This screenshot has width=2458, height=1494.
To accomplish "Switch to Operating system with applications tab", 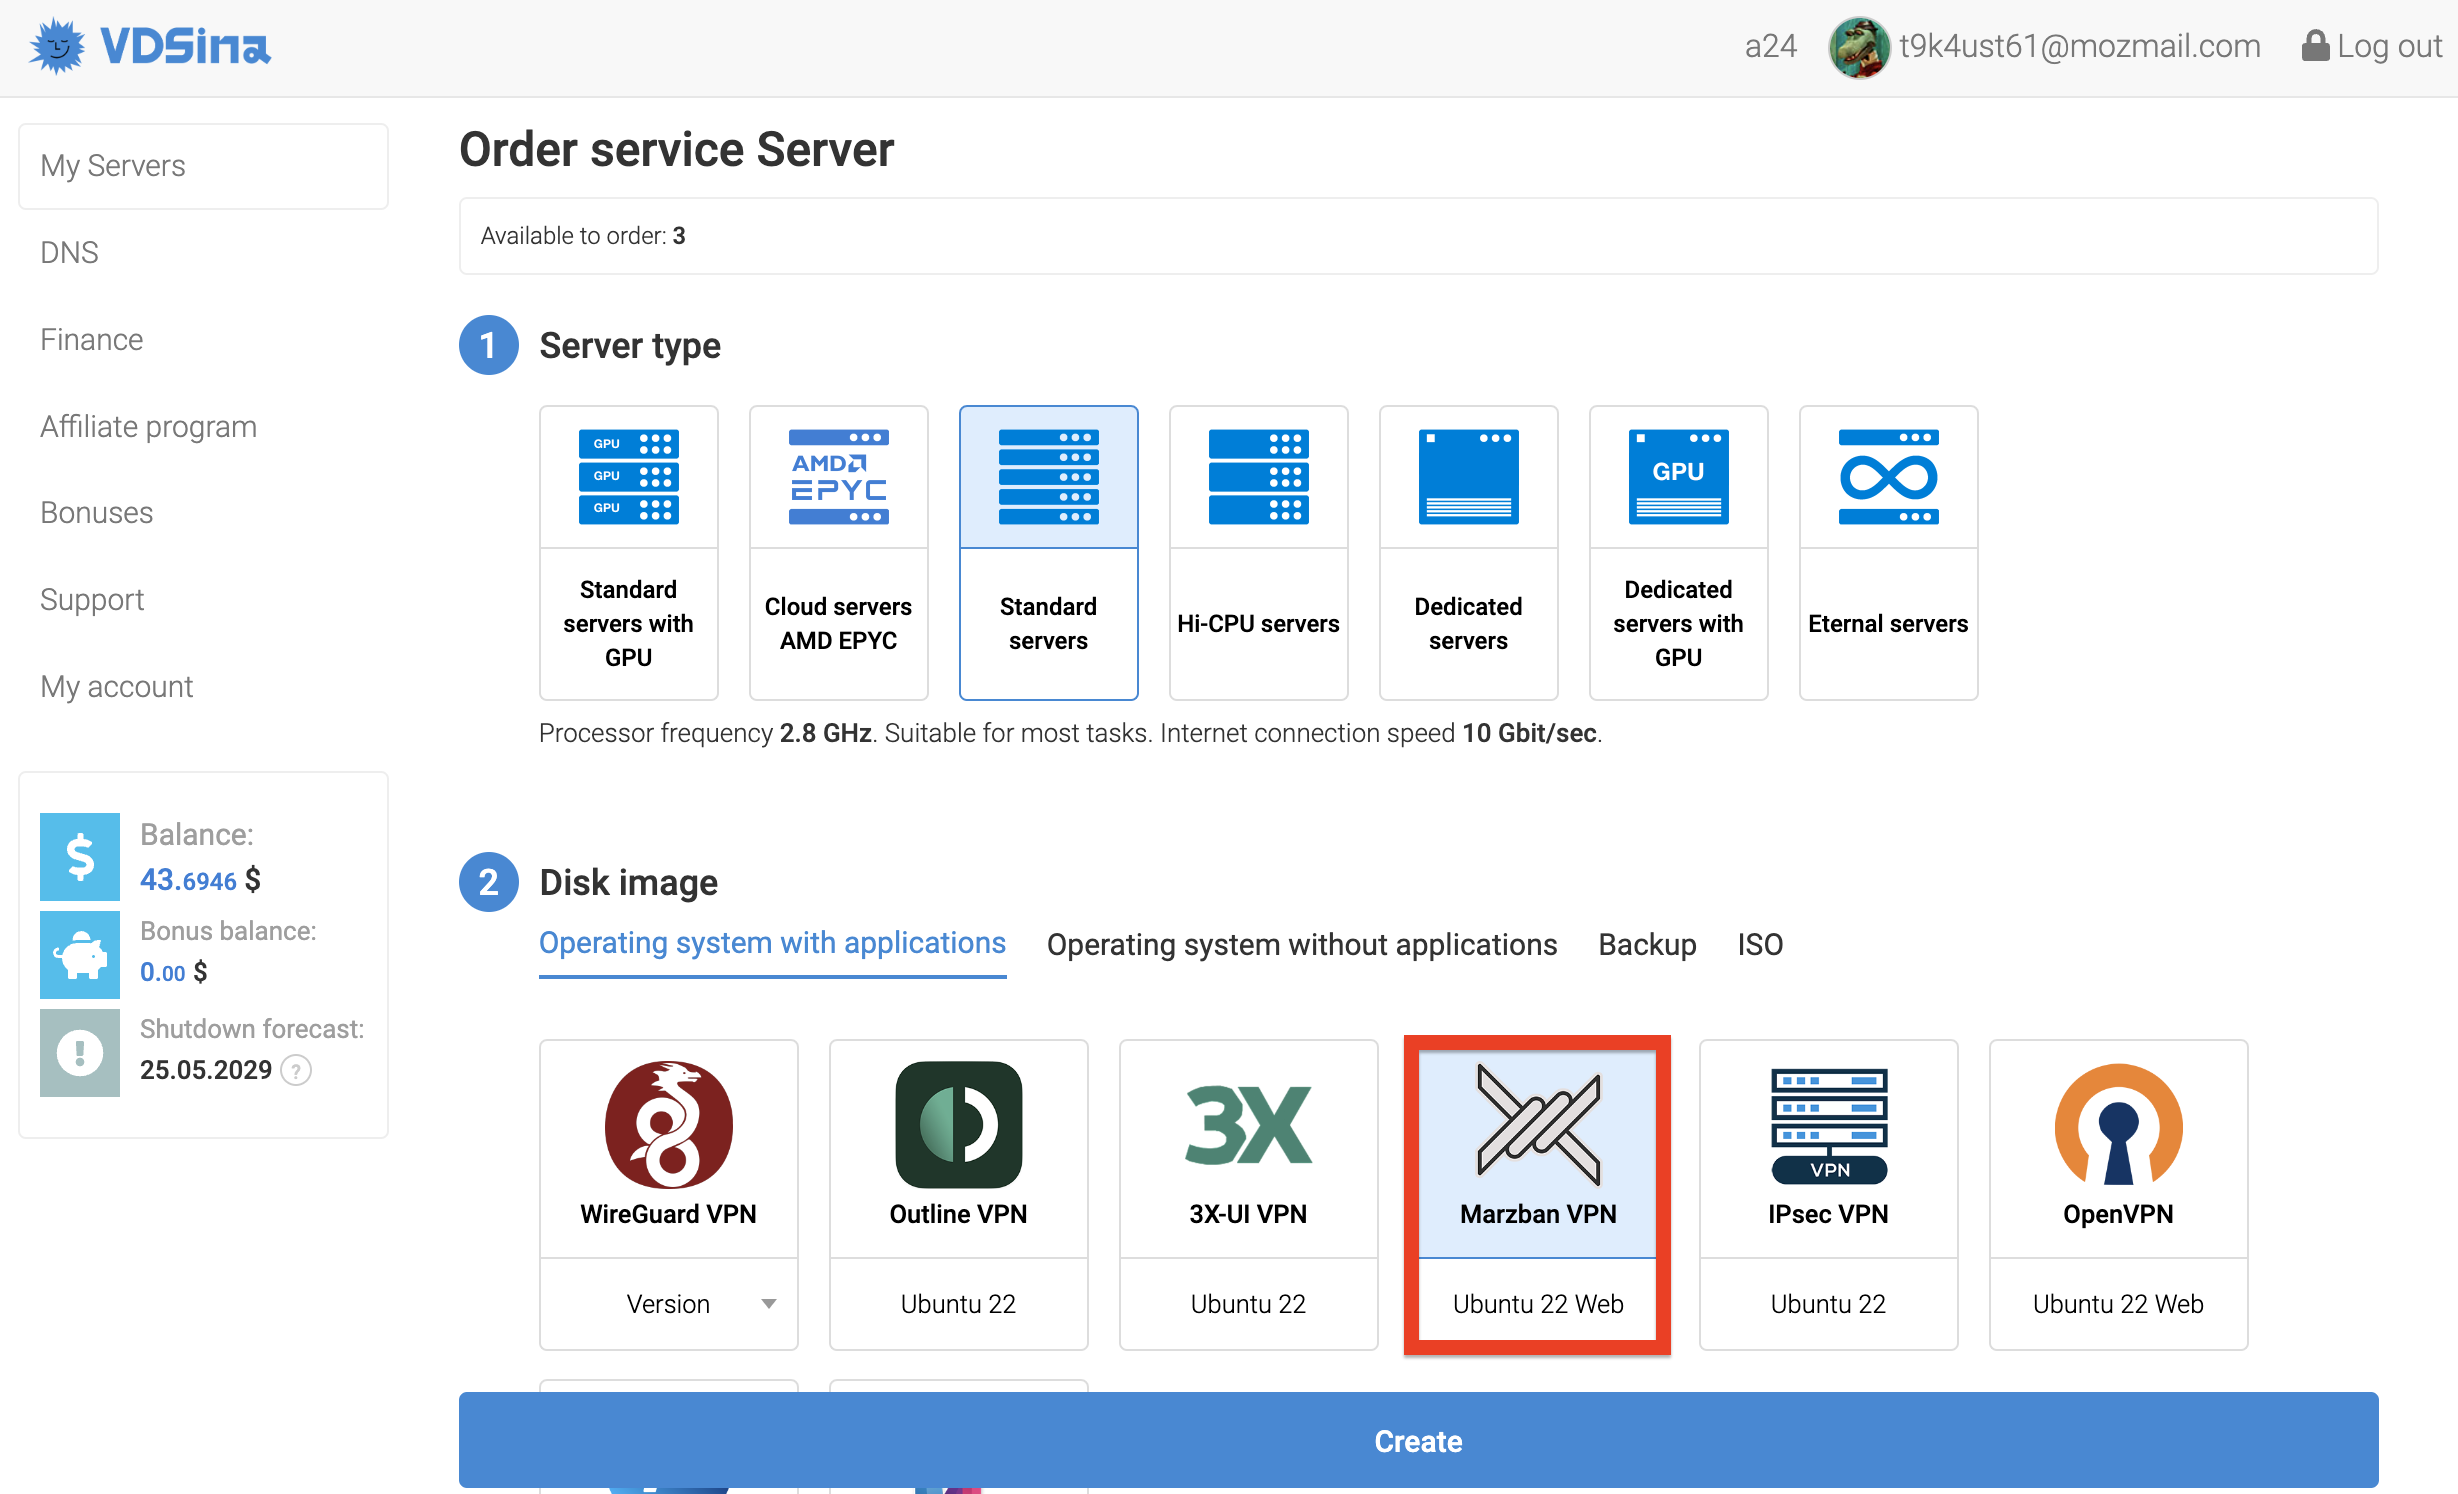I will [x=772, y=944].
